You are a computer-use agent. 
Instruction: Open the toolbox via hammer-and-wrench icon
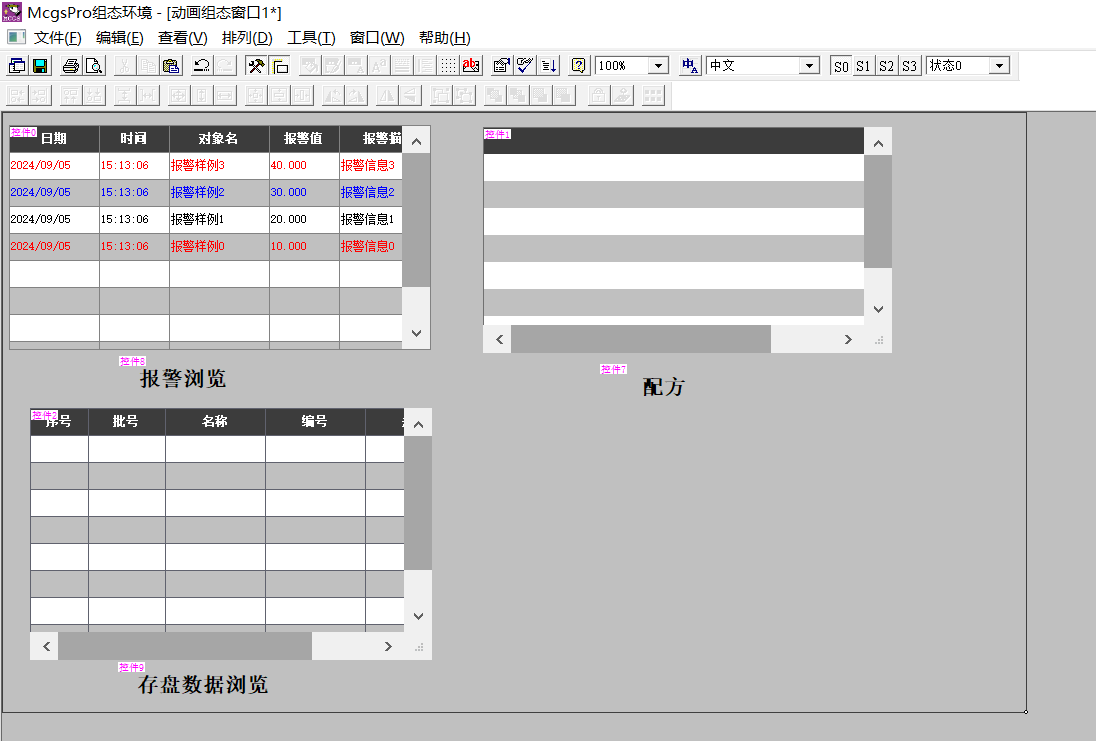[256, 66]
